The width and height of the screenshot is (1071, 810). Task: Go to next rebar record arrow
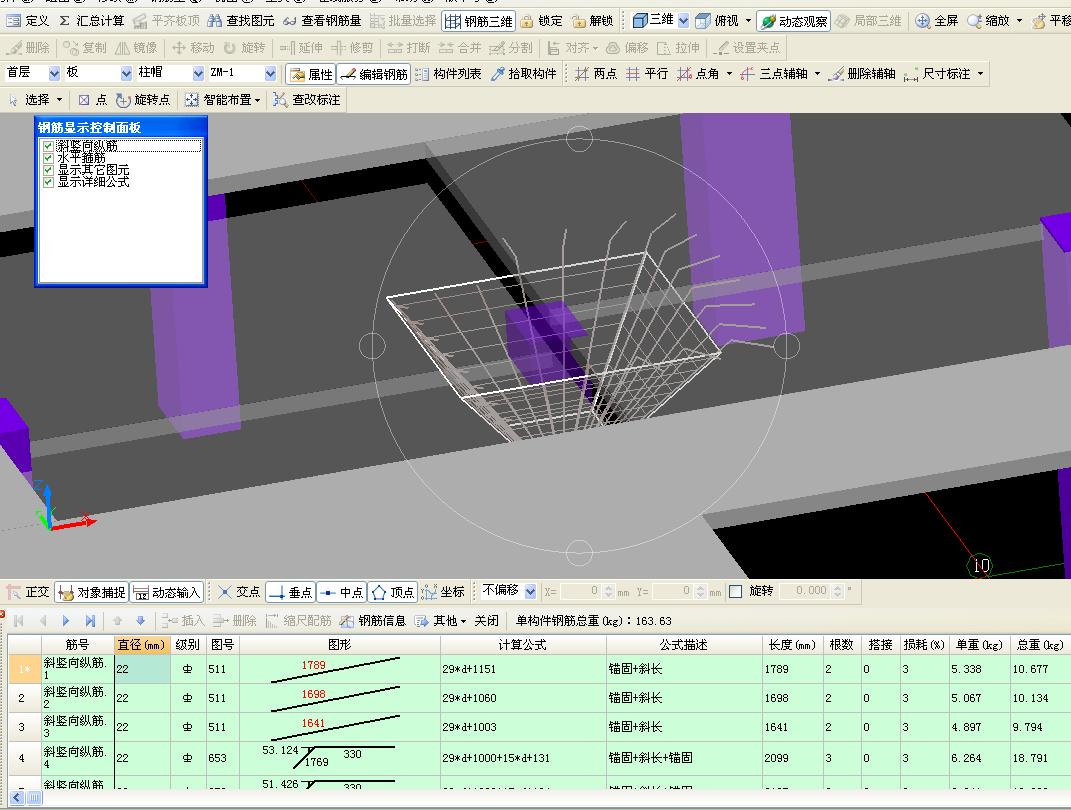66,621
